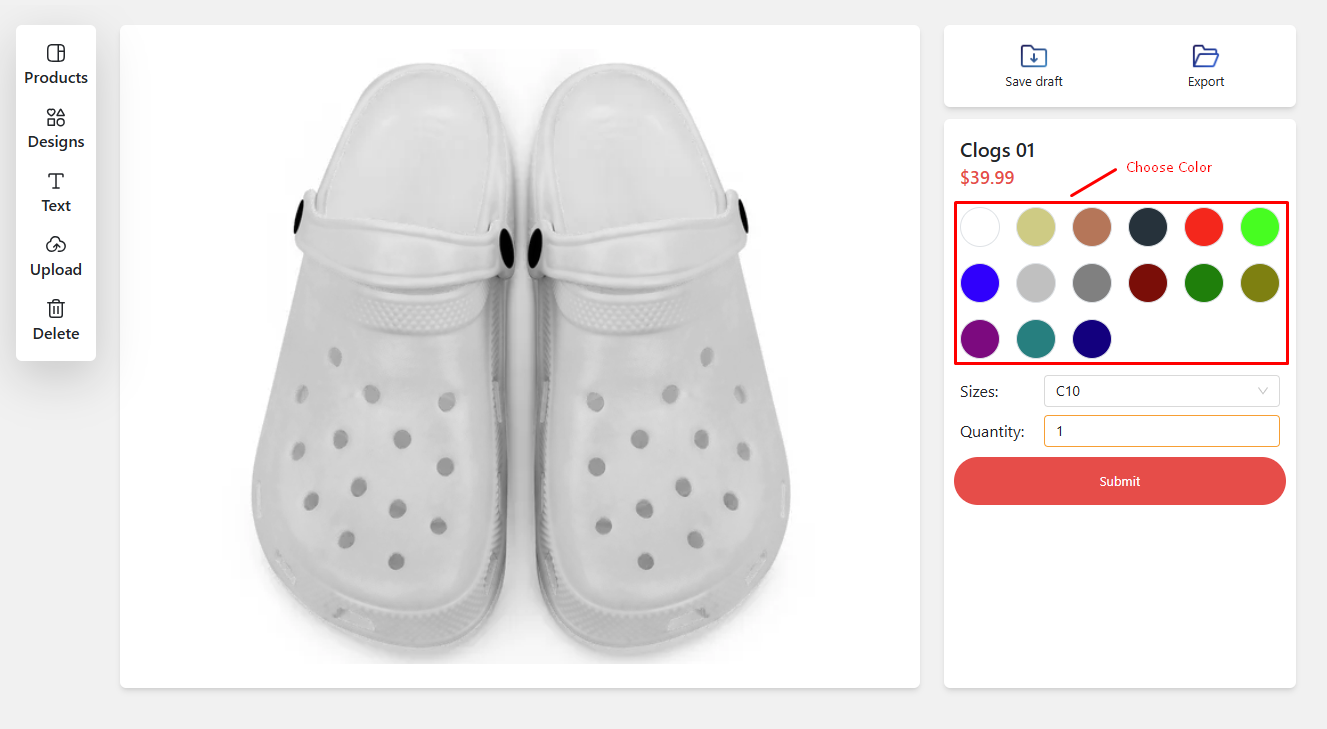This screenshot has width=1327, height=729.
Task: Select the Text tool
Action: point(55,191)
